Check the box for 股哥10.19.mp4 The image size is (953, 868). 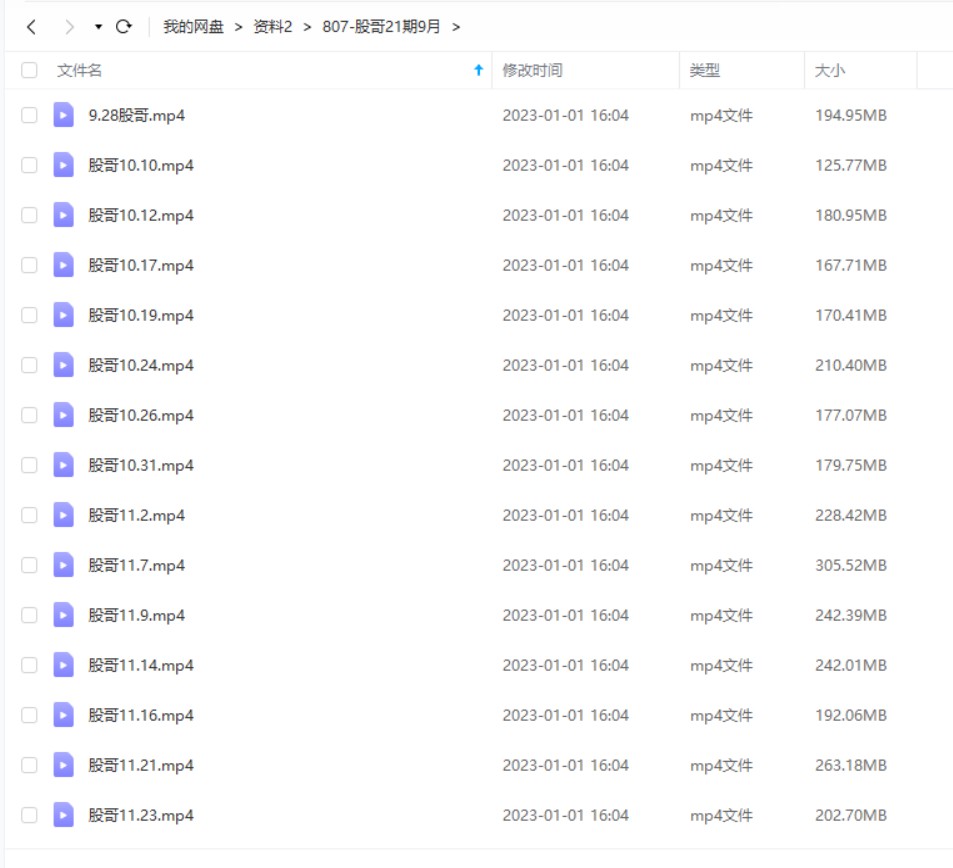(29, 315)
